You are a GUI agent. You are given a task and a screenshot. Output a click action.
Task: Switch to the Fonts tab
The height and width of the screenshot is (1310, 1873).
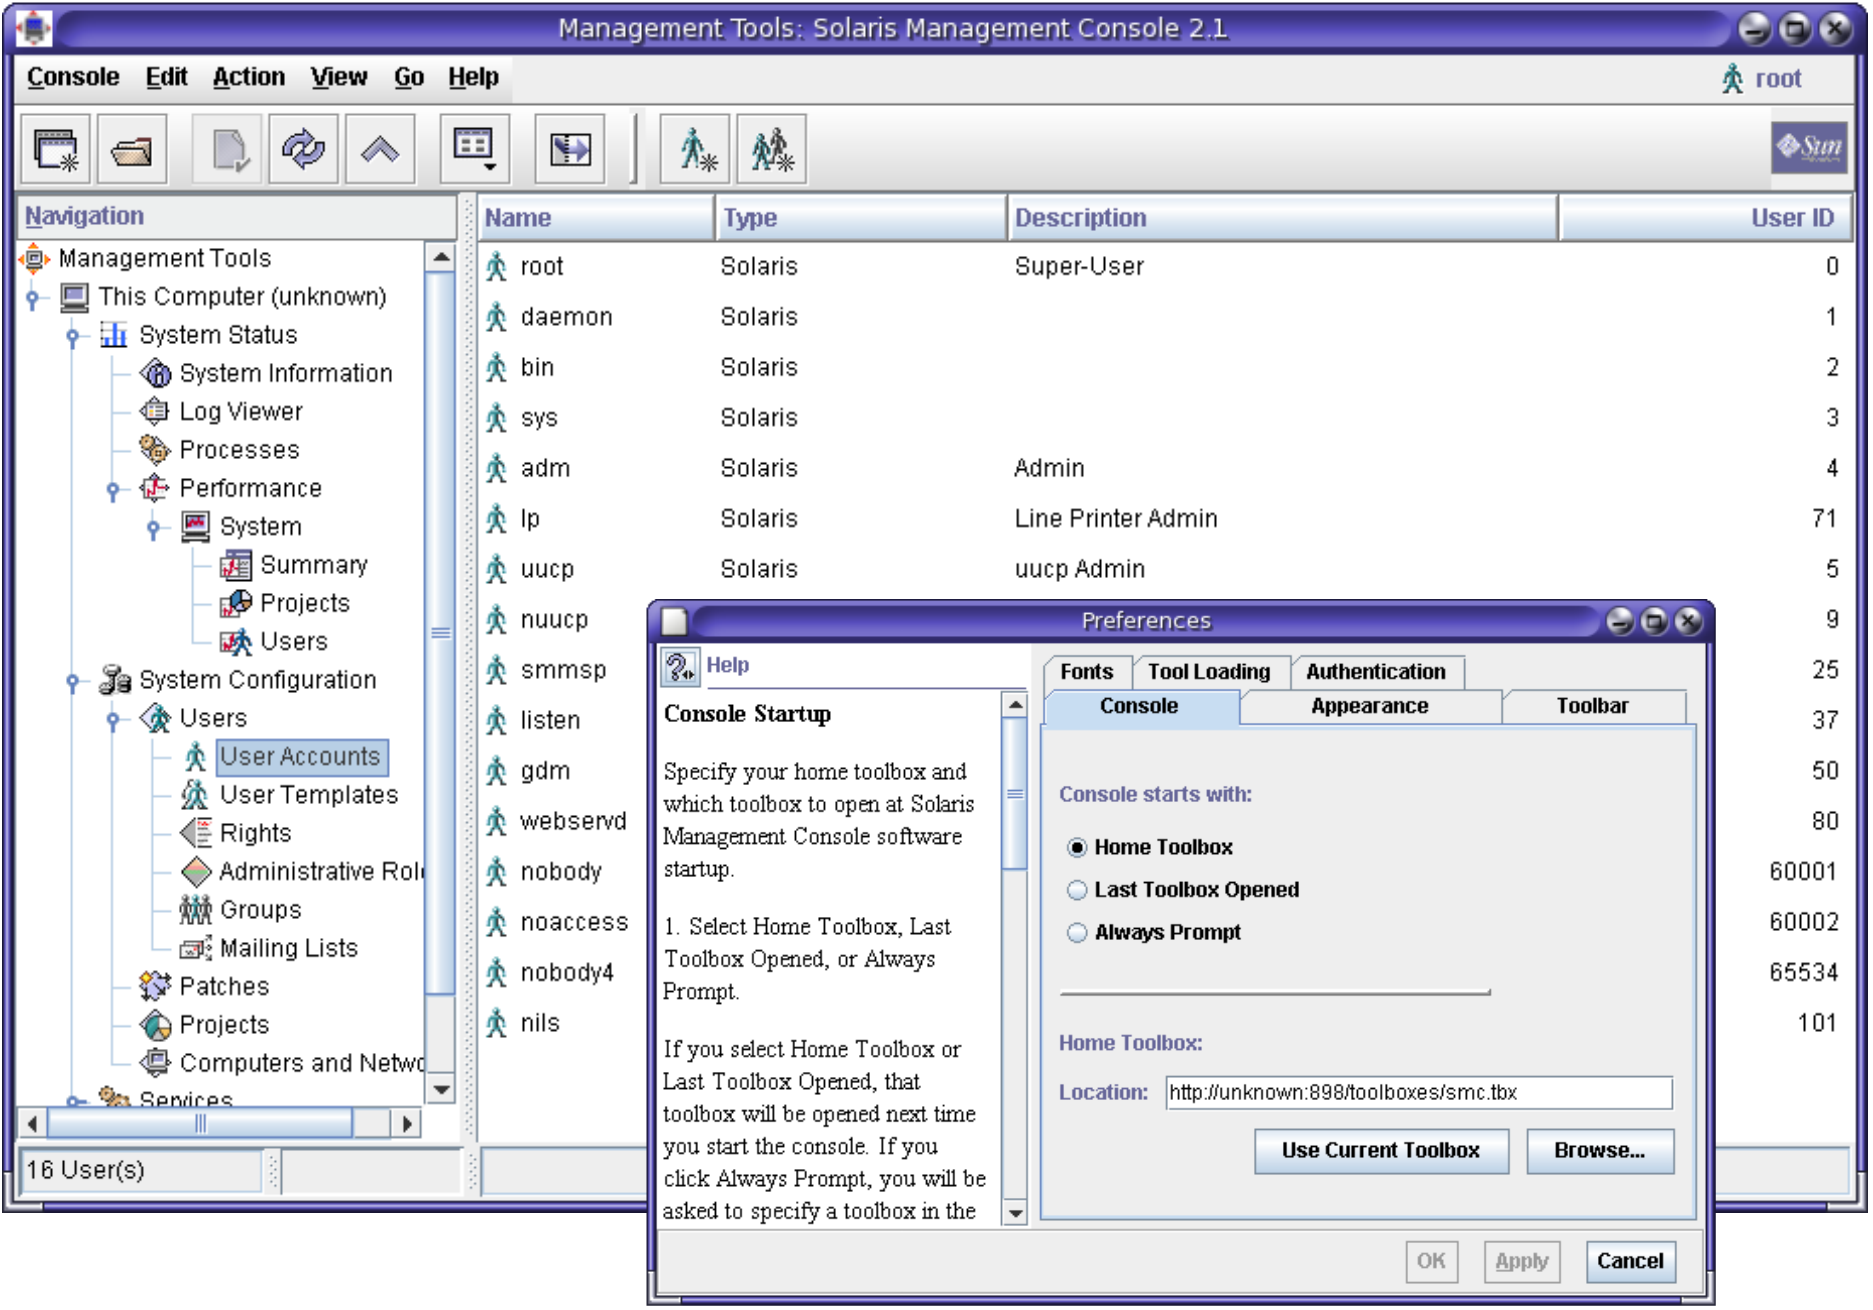pos(1086,672)
